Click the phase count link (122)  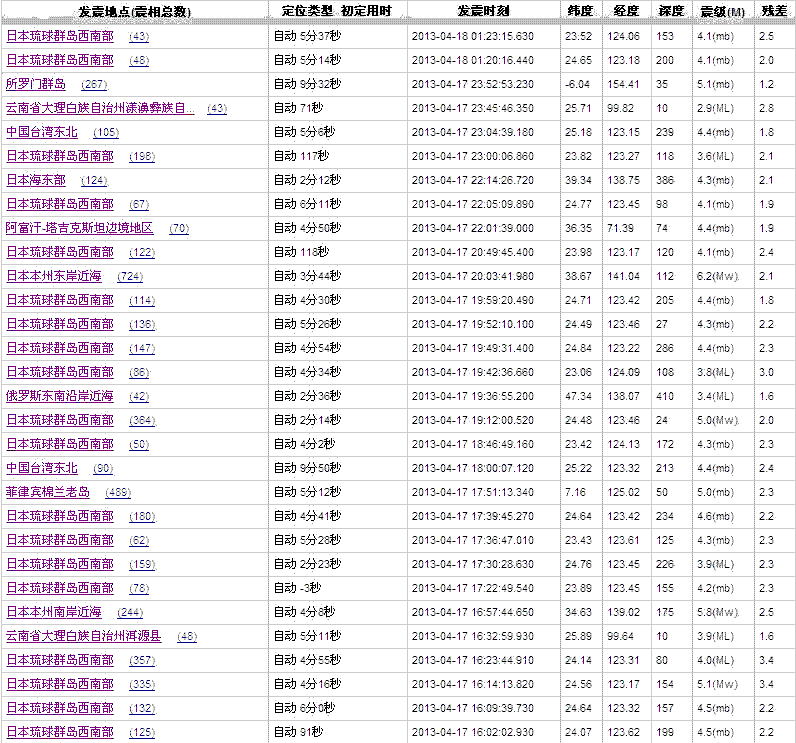pos(142,253)
